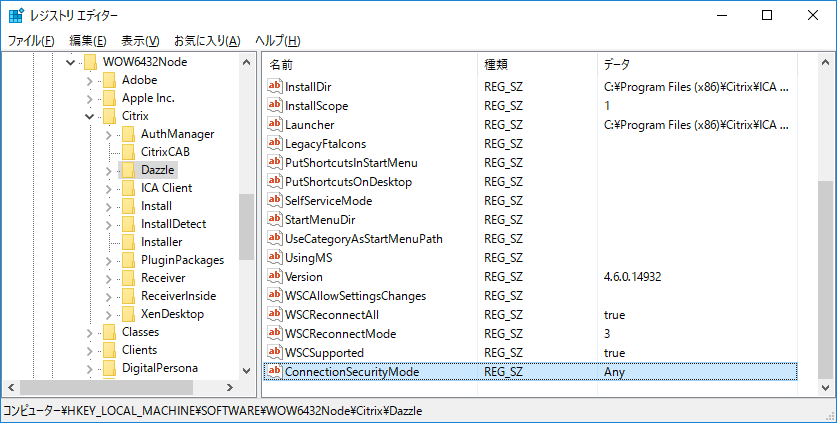
Task: Click the string icon next to InstallDir
Action: coord(275,87)
